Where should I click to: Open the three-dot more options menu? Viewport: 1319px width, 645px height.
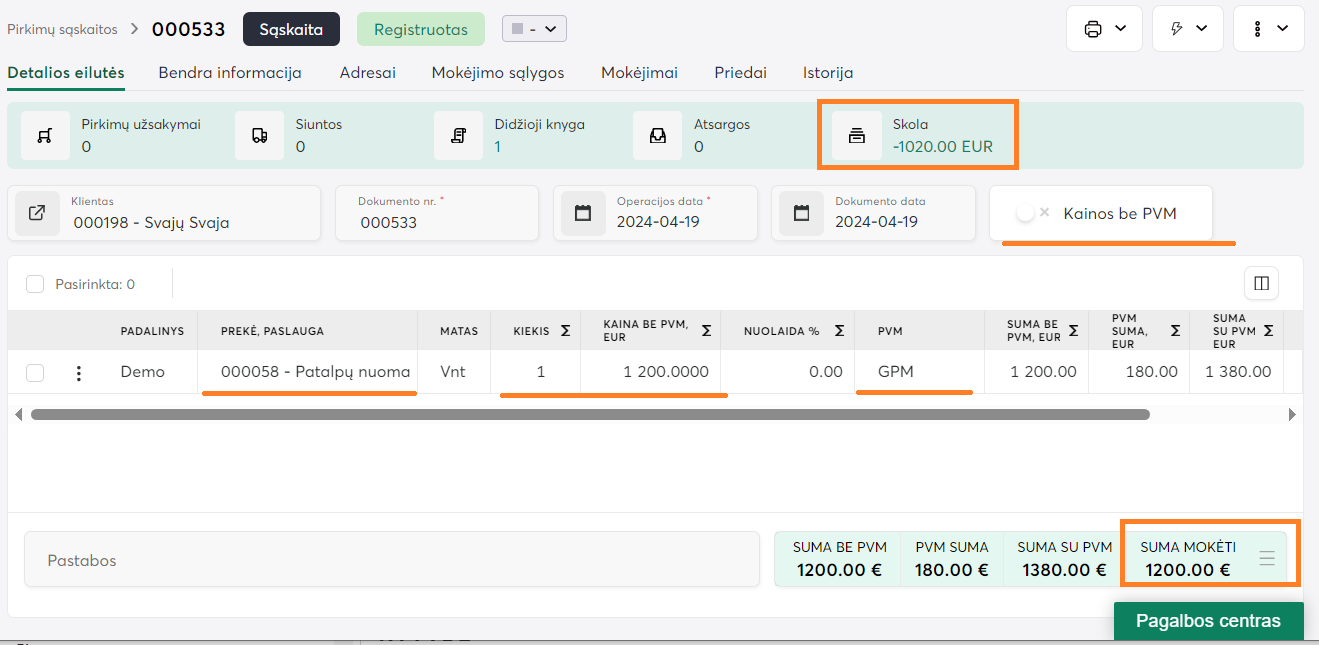1268,29
